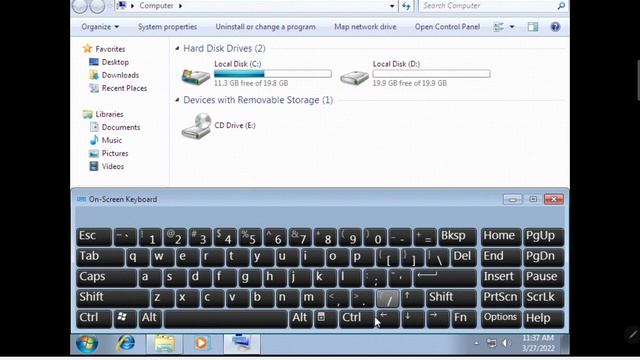
Task: Click the network tray icon
Action: coord(491,343)
